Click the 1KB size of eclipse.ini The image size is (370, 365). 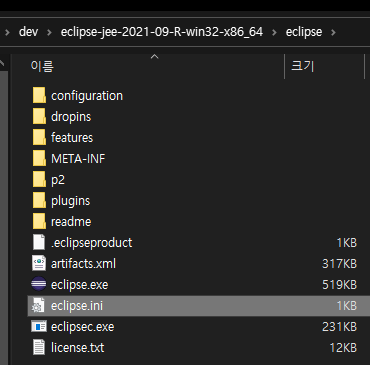tap(347, 306)
